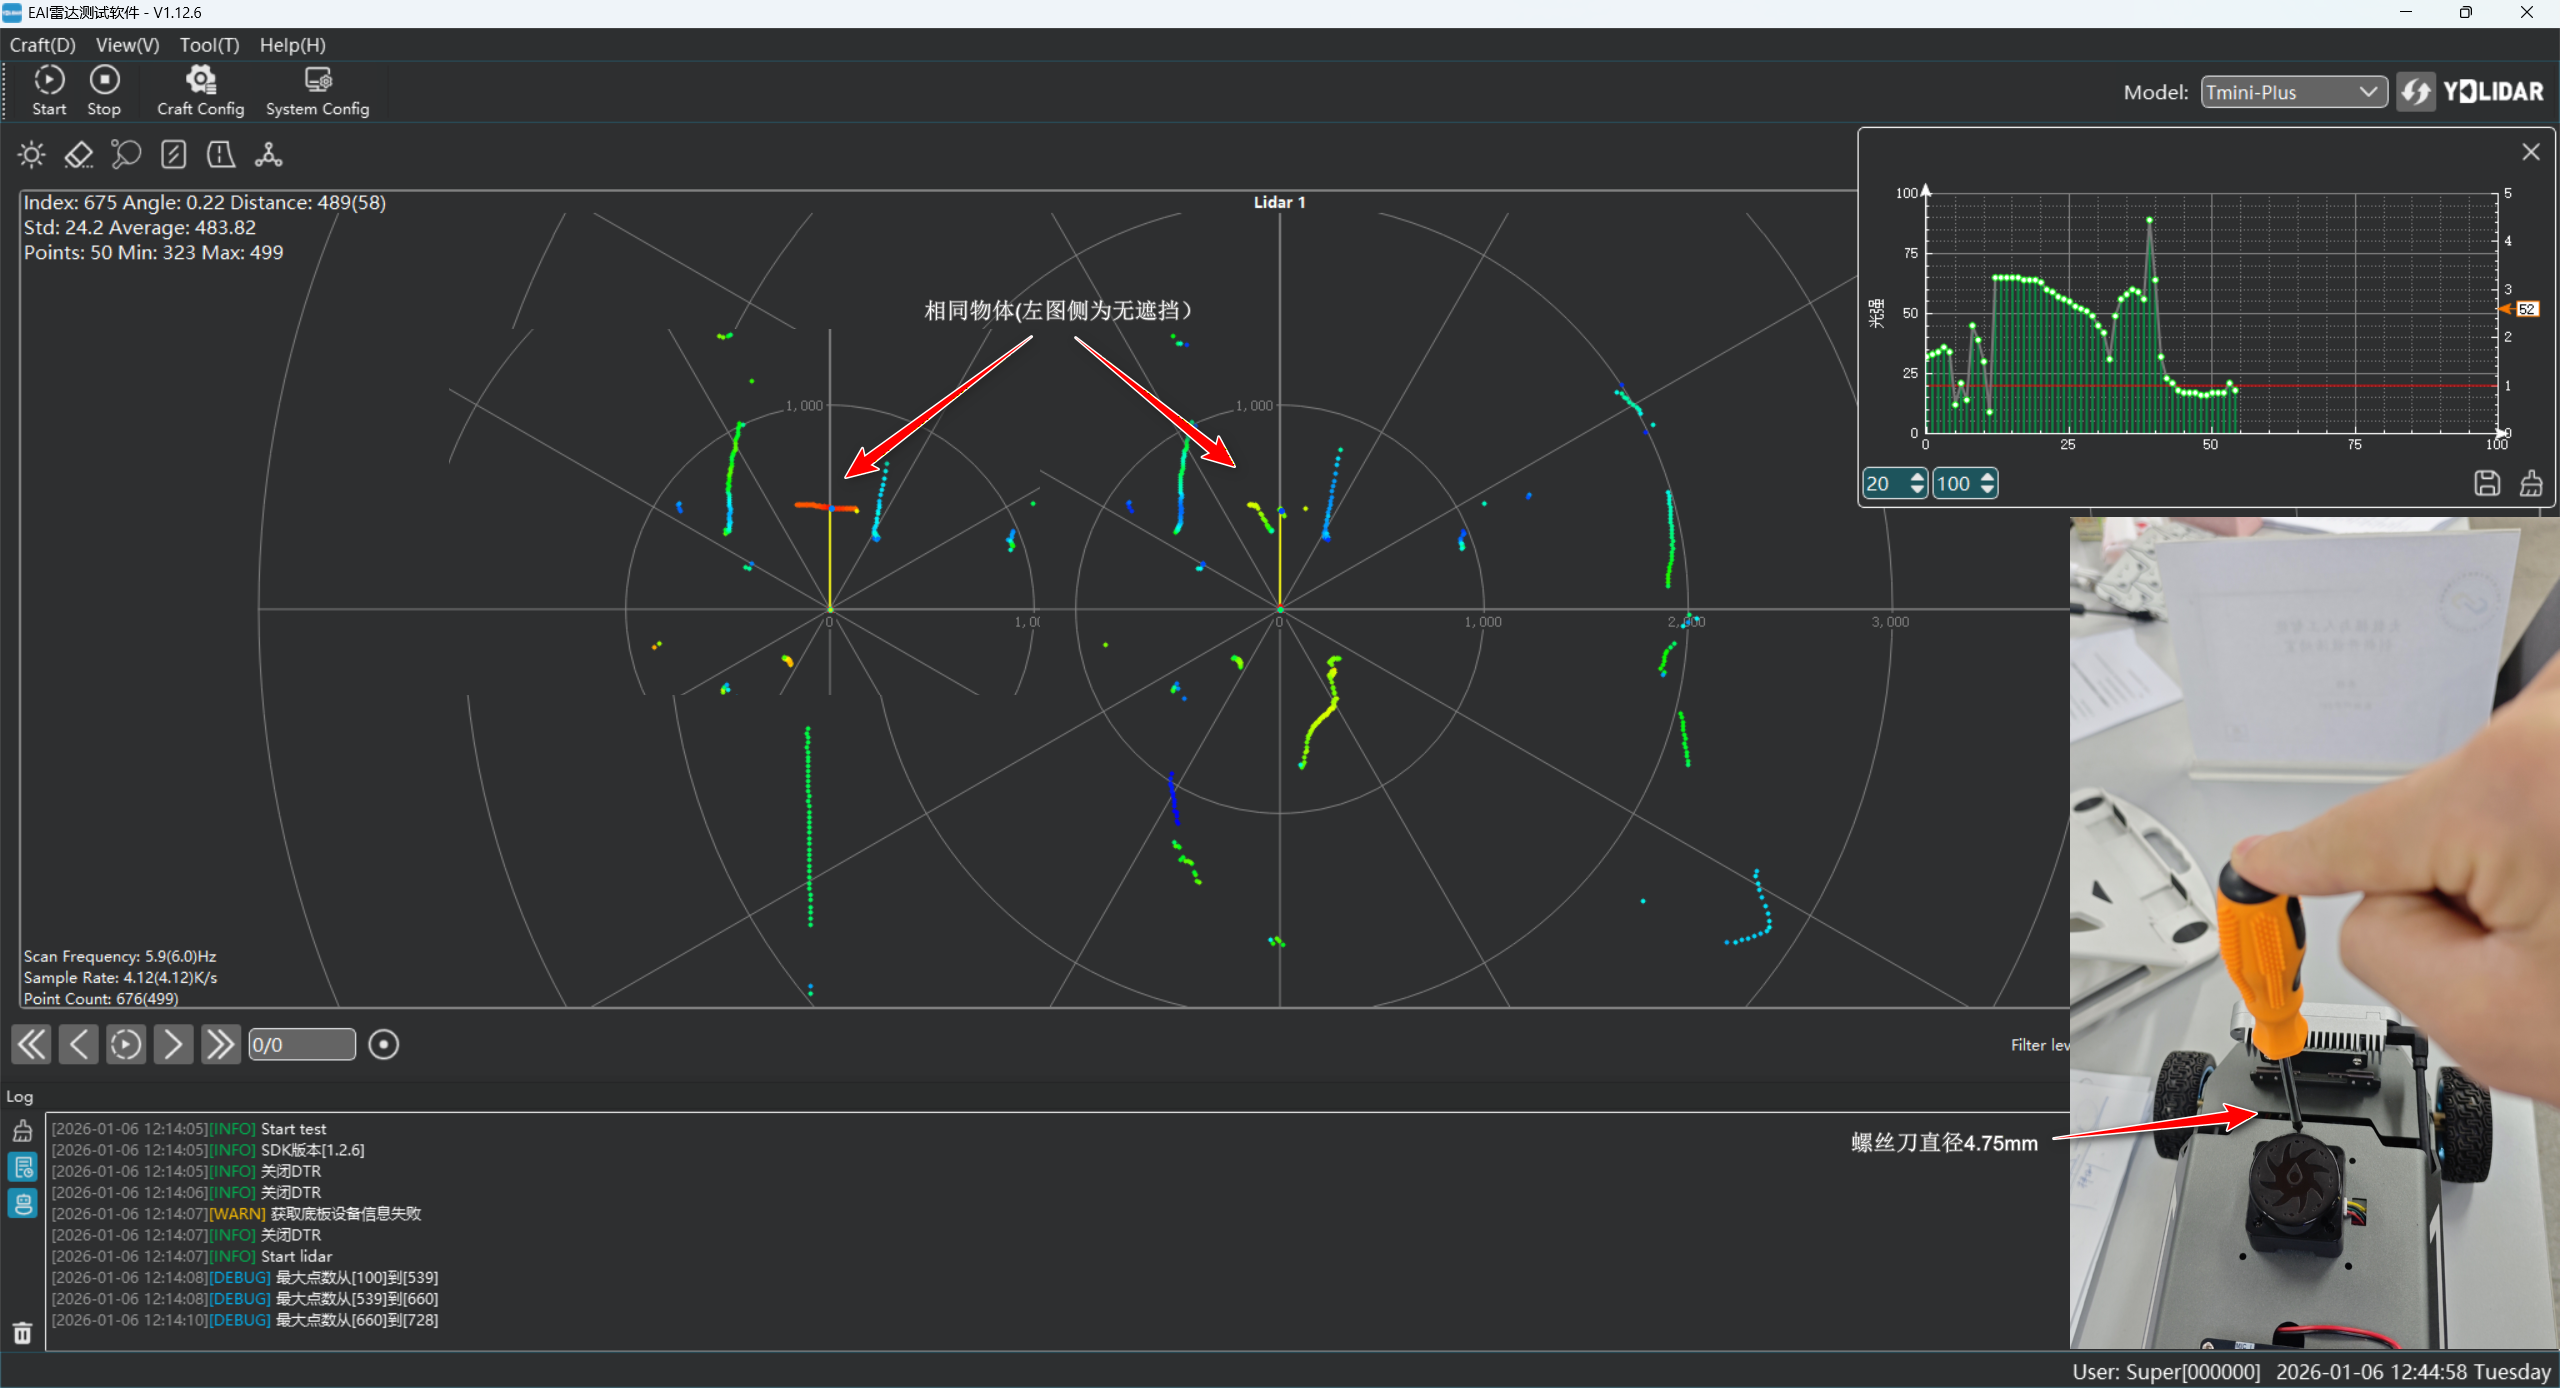The width and height of the screenshot is (2560, 1388).
Task: Click the sun brightness icon
Action: pyautogui.click(x=31, y=155)
